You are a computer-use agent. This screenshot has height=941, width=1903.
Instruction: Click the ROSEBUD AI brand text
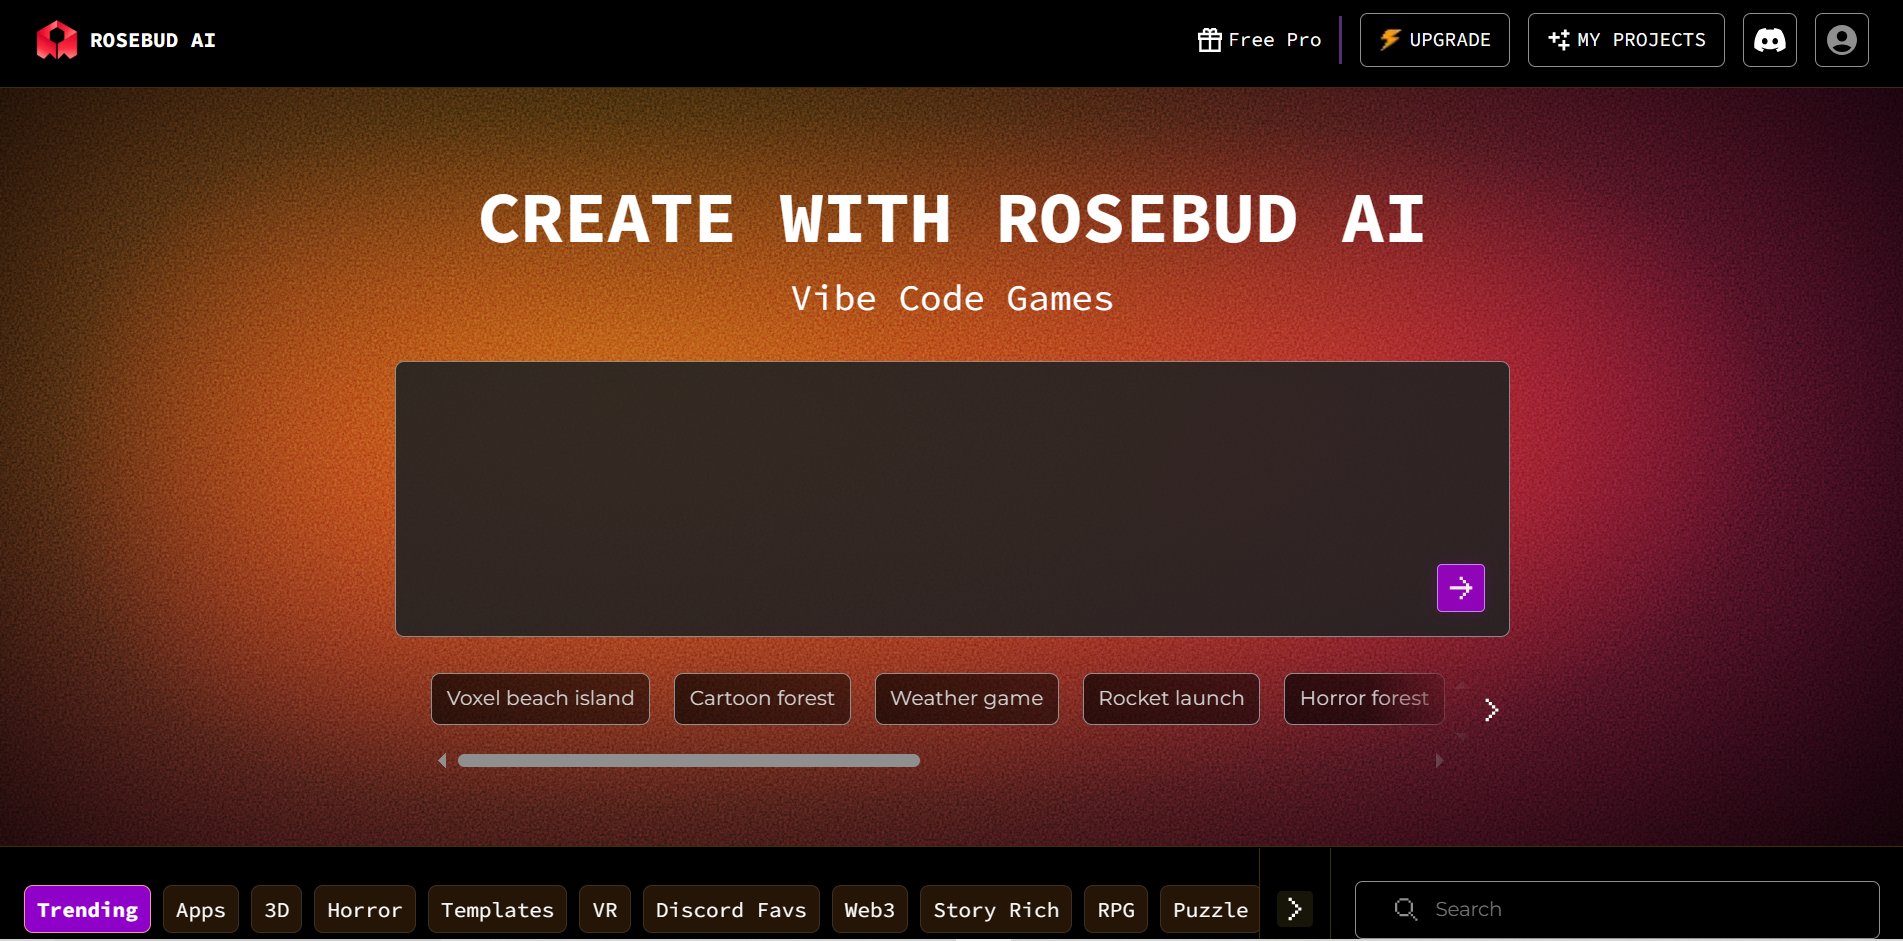tap(153, 40)
